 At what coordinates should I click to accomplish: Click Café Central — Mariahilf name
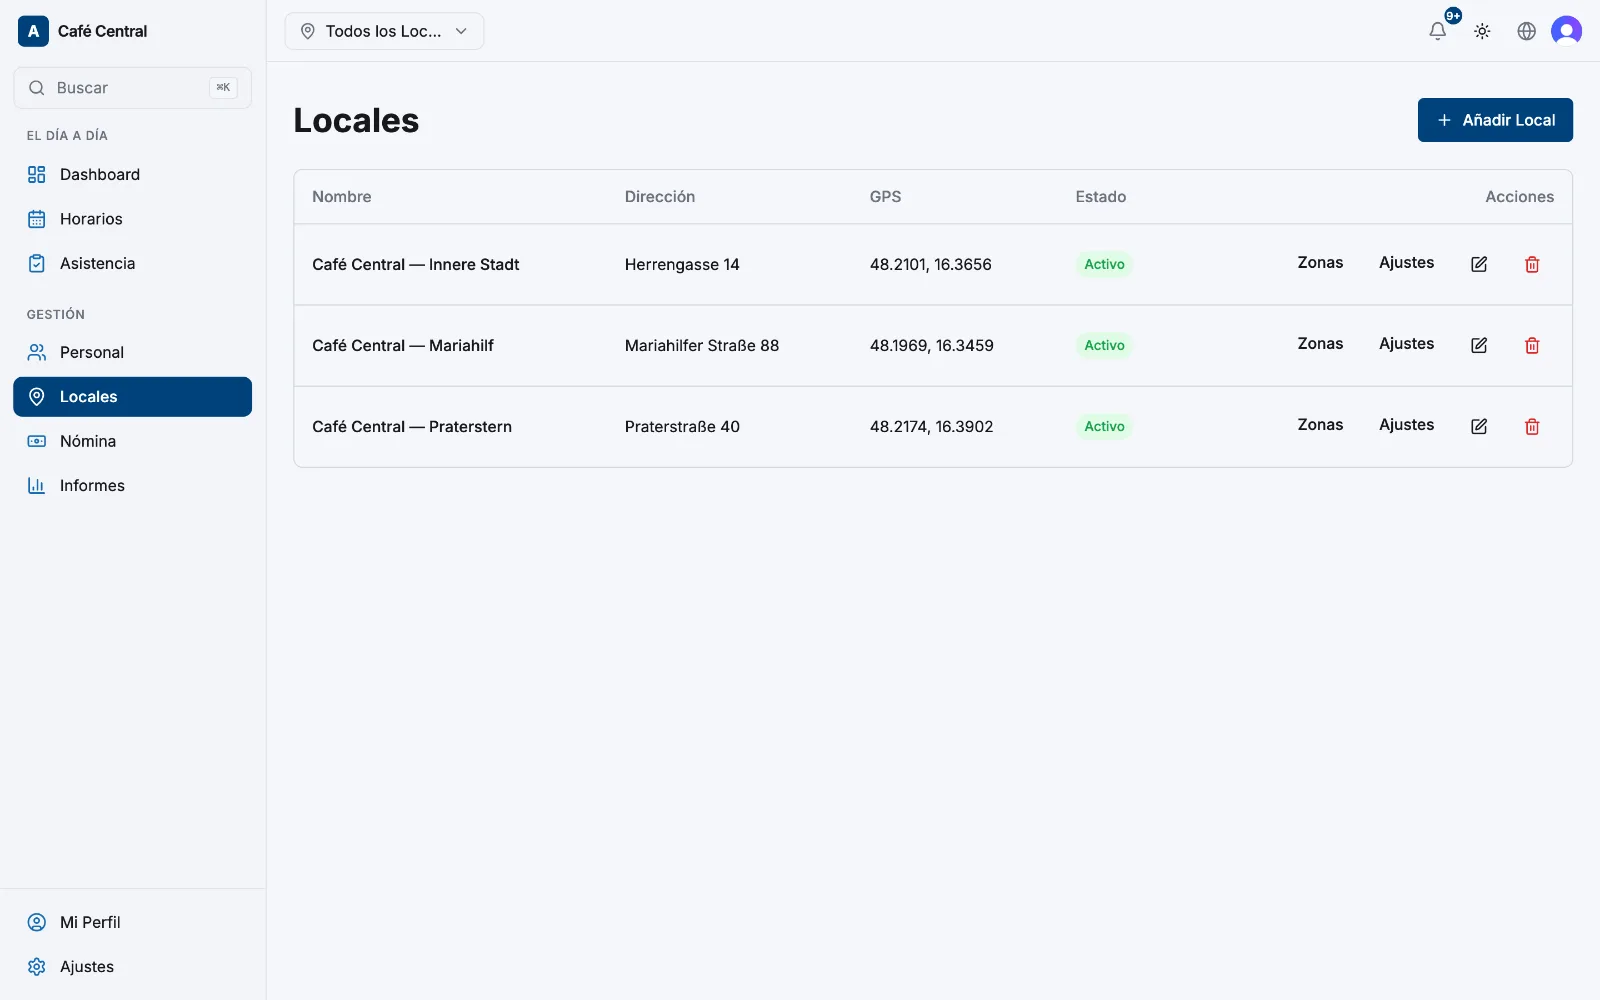tap(403, 346)
